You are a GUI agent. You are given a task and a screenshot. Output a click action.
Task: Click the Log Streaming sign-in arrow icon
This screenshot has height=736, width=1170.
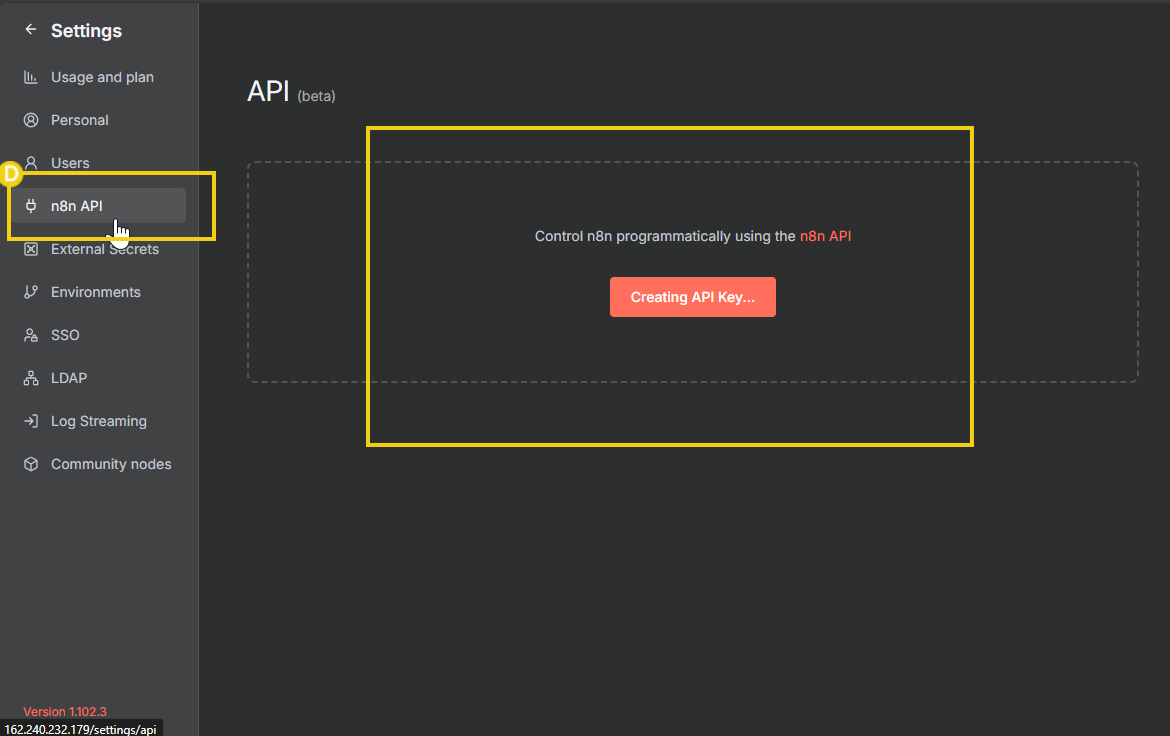31,421
